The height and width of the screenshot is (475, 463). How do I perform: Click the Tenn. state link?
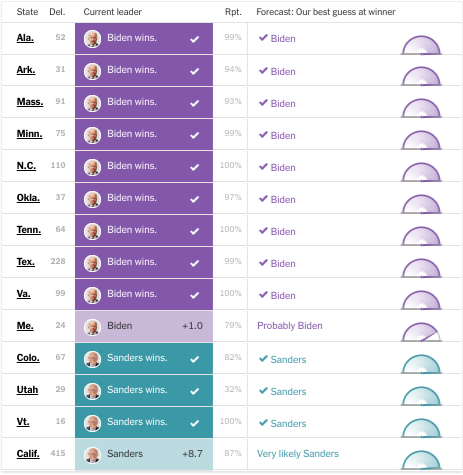[29, 230]
